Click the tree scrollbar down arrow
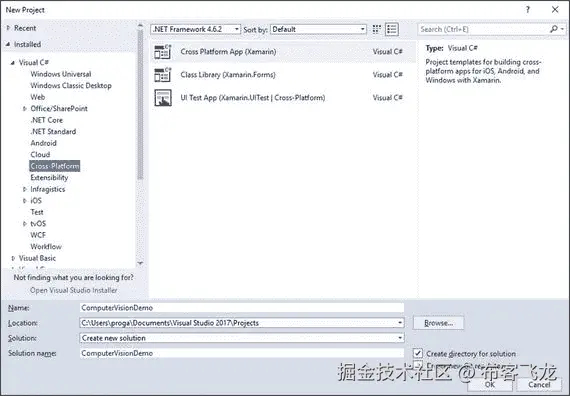This screenshot has width=570, height=396. click(140, 263)
